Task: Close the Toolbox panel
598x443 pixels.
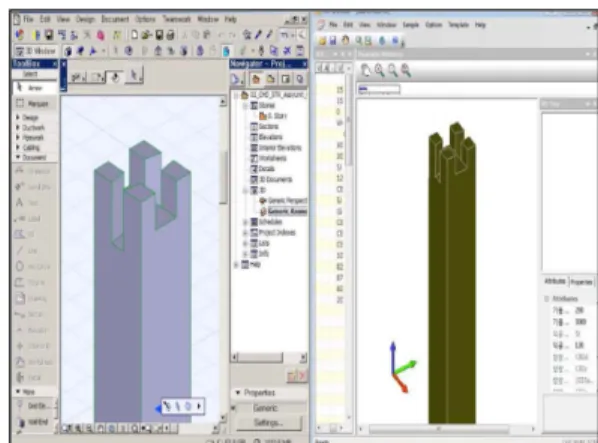Action: click(x=54, y=64)
